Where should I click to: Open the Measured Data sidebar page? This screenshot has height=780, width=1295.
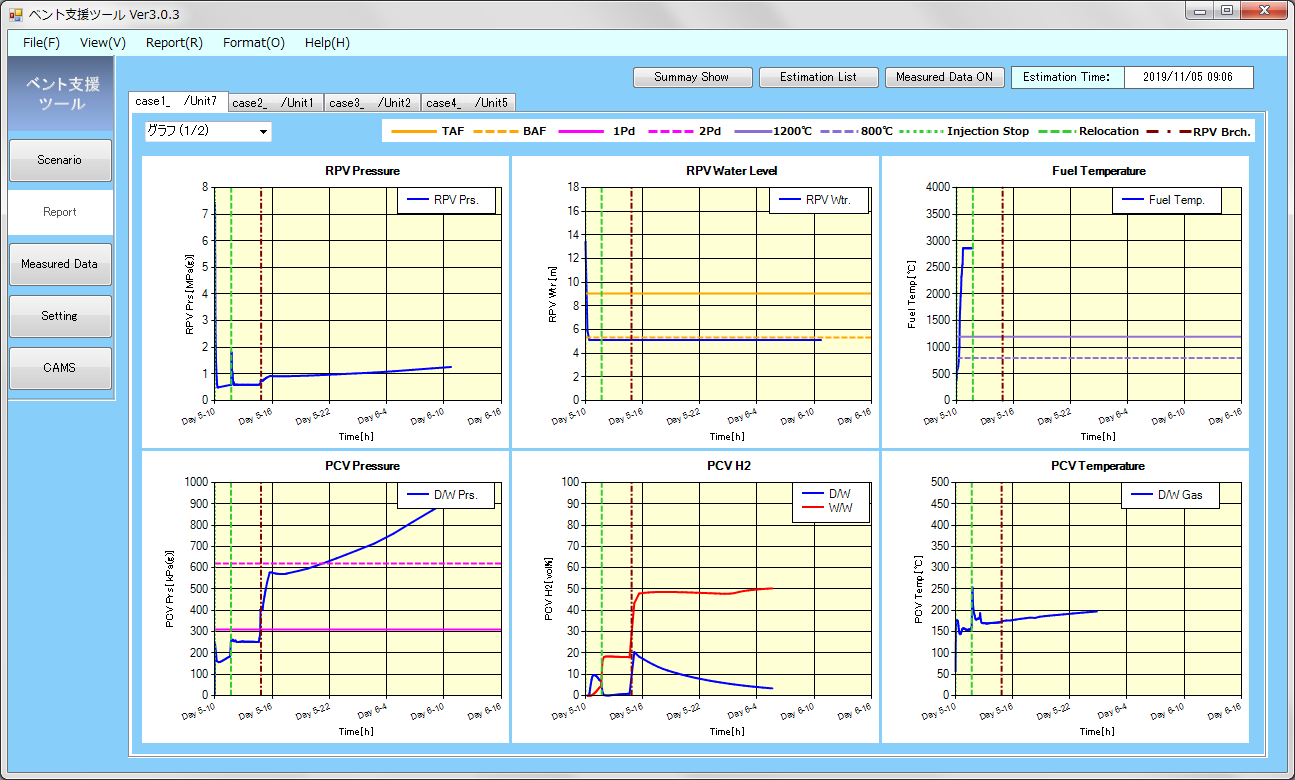[x=60, y=264]
